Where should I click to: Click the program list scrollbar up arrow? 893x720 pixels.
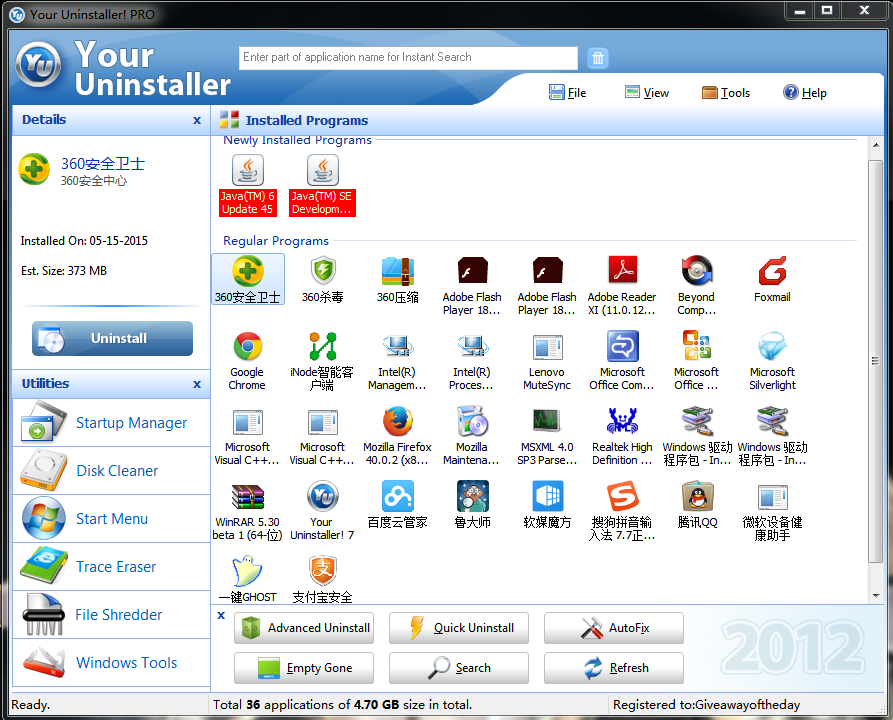[x=876, y=146]
